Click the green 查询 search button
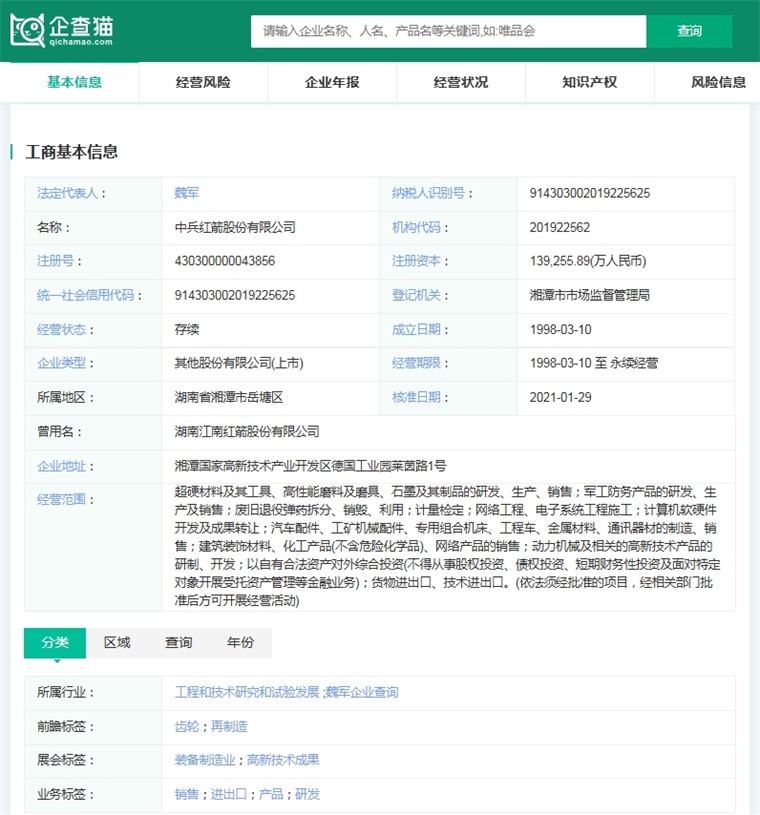The image size is (760, 815). coord(689,31)
